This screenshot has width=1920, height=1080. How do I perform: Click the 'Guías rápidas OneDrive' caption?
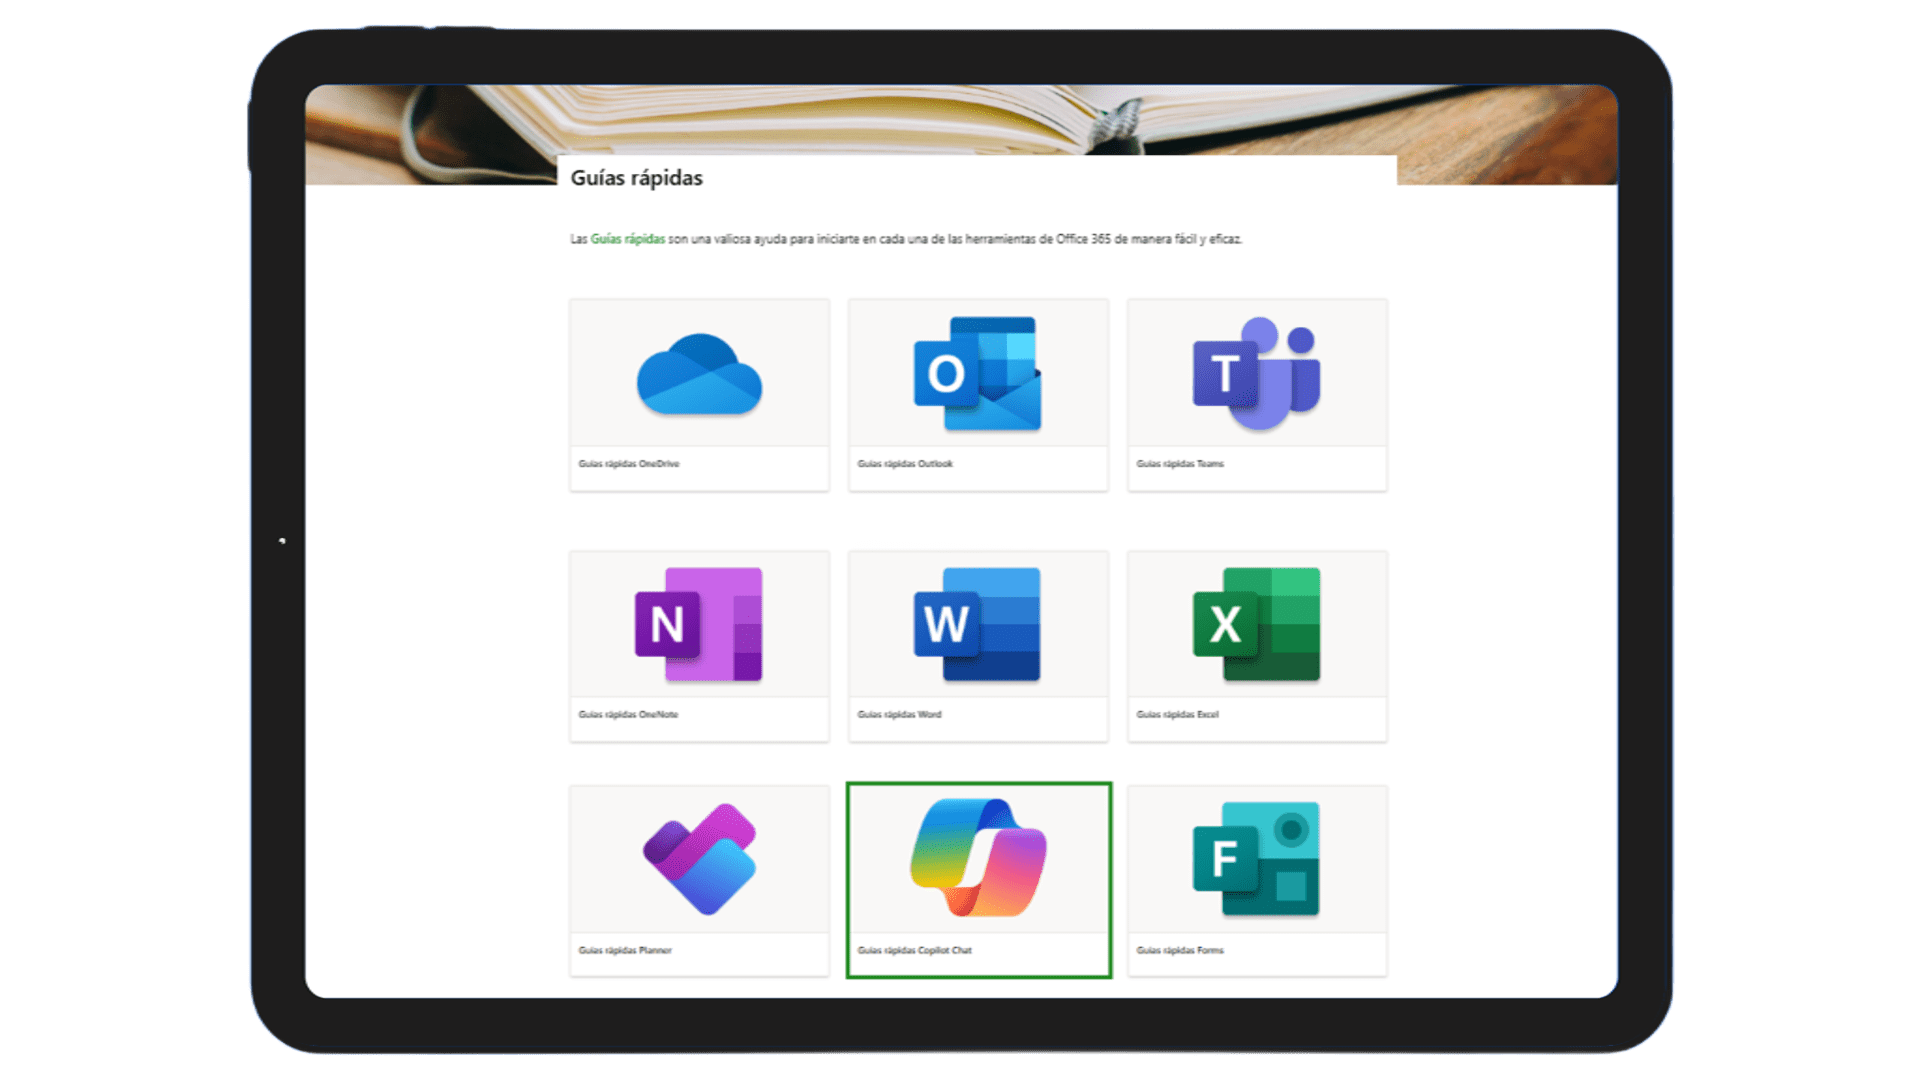click(x=629, y=464)
